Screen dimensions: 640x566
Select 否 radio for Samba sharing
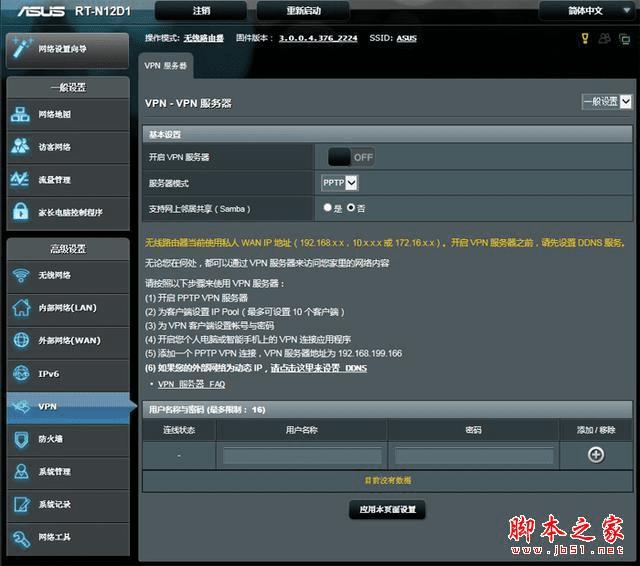point(351,207)
